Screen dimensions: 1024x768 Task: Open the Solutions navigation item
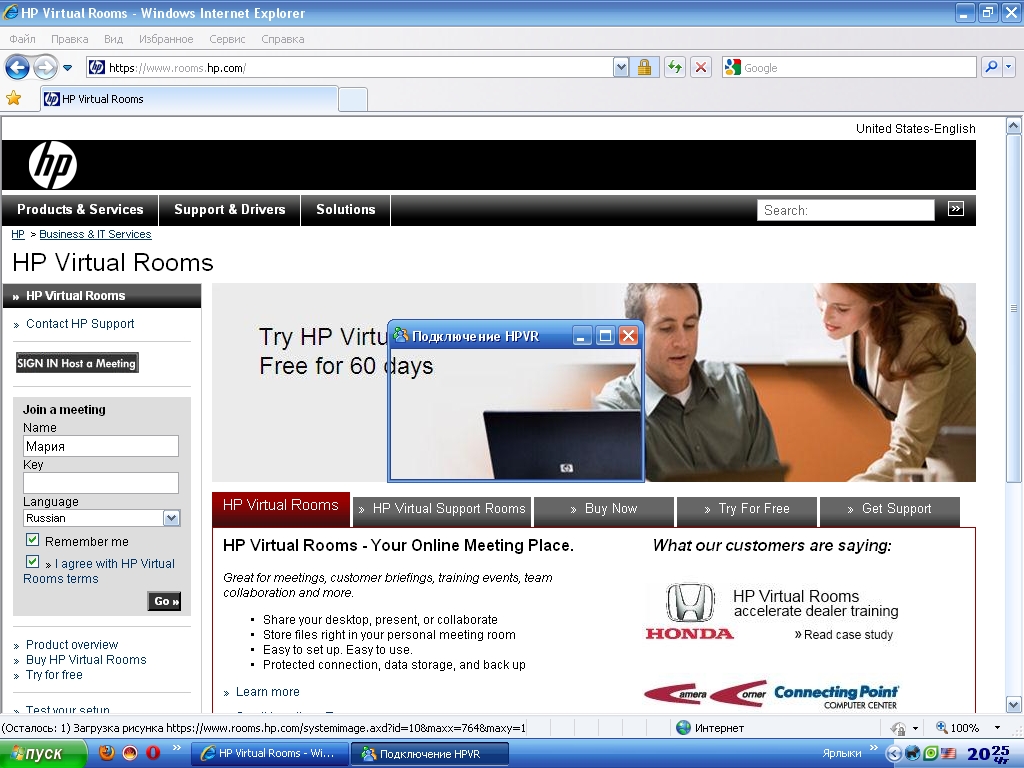point(345,210)
